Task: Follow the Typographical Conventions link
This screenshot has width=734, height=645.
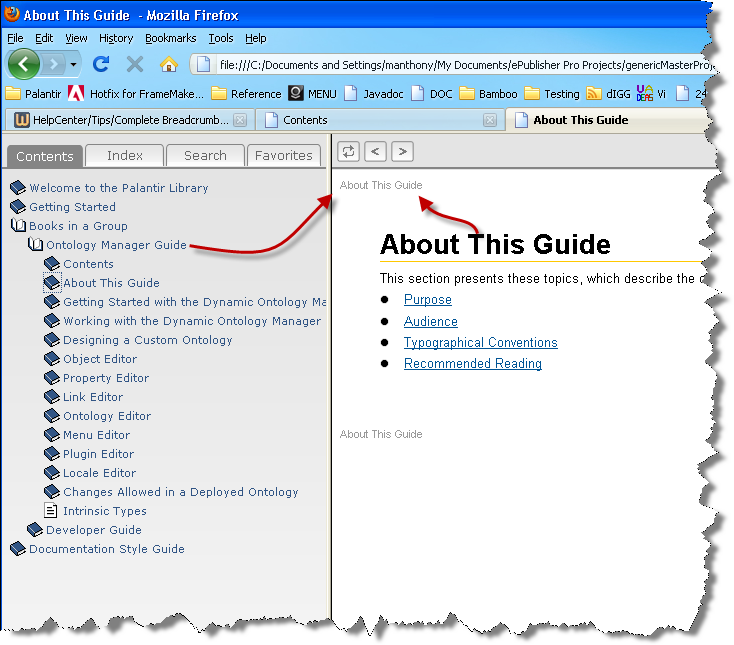Action: pyautogui.click(x=480, y=343)
